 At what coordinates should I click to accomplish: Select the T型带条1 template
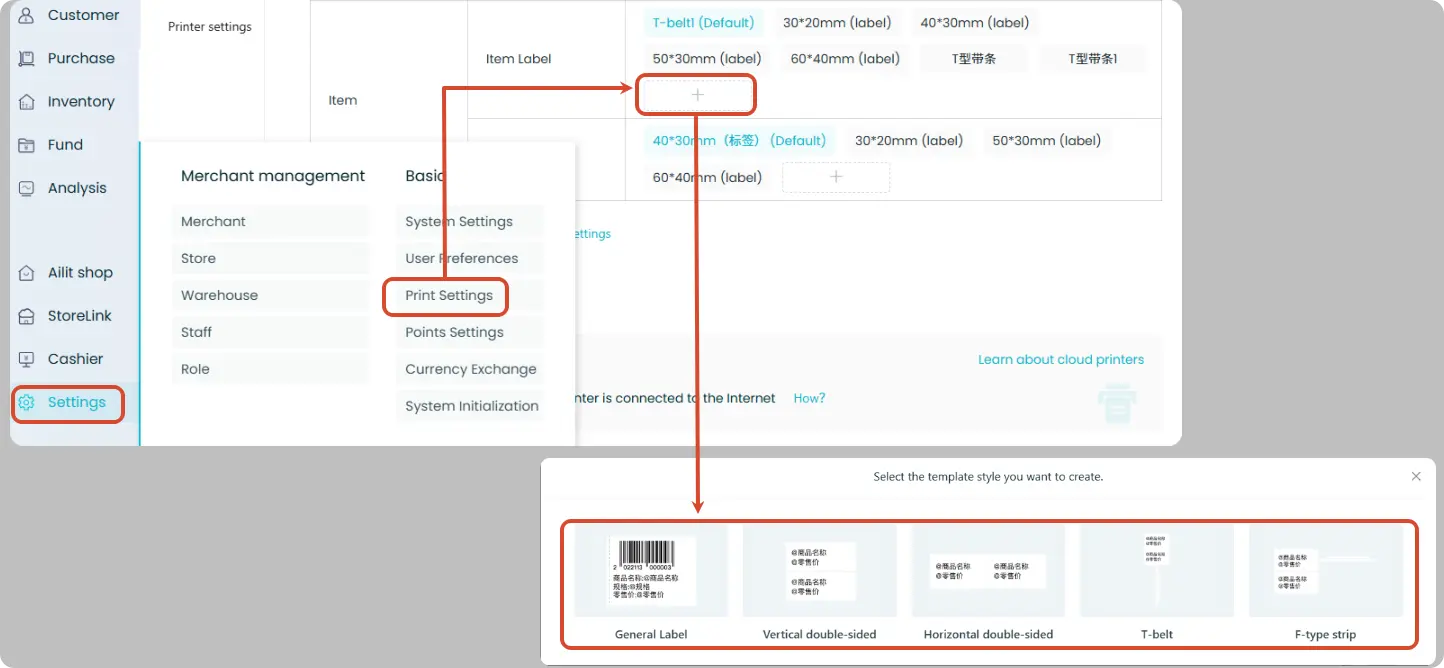[x=1093, y=58]
